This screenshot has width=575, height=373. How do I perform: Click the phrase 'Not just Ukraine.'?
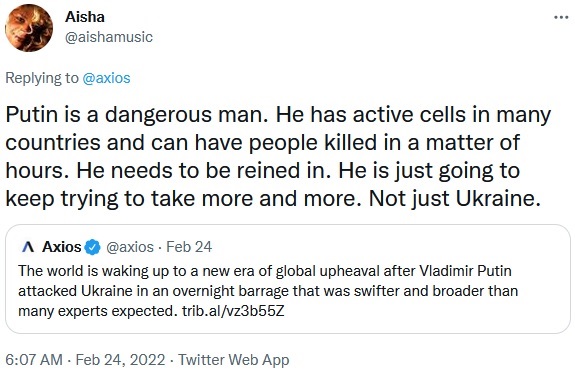coord(455,199)
